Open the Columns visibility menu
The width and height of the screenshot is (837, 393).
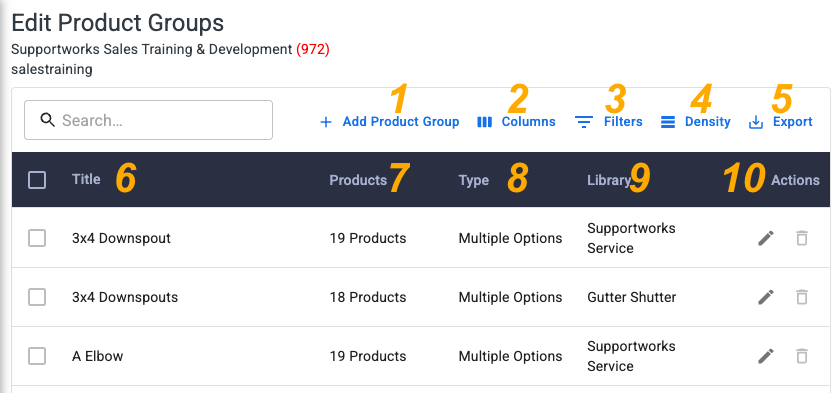point(516,122)
